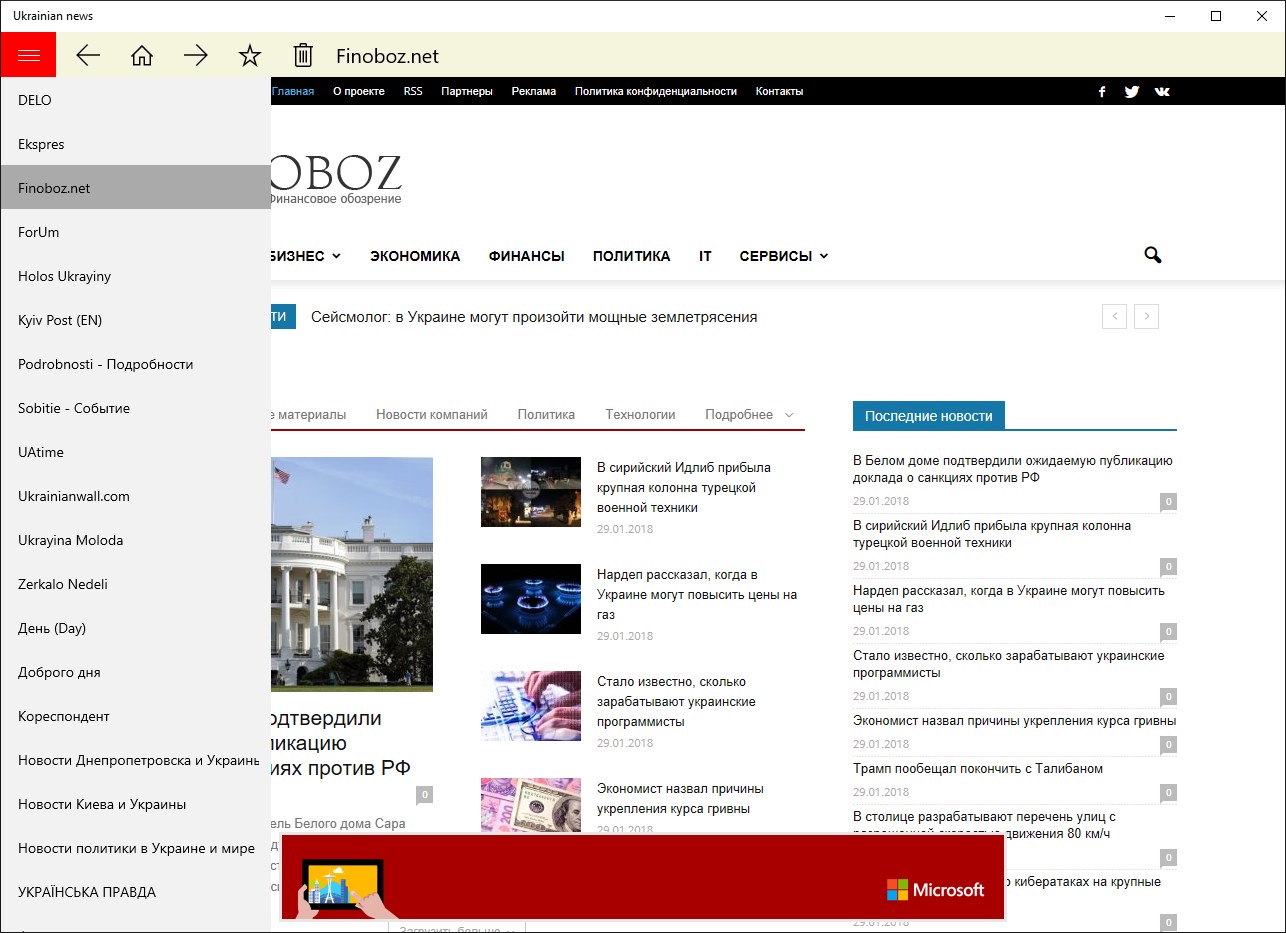Expand the СЕРВИСЫ dropdown menu

point(784,256)
